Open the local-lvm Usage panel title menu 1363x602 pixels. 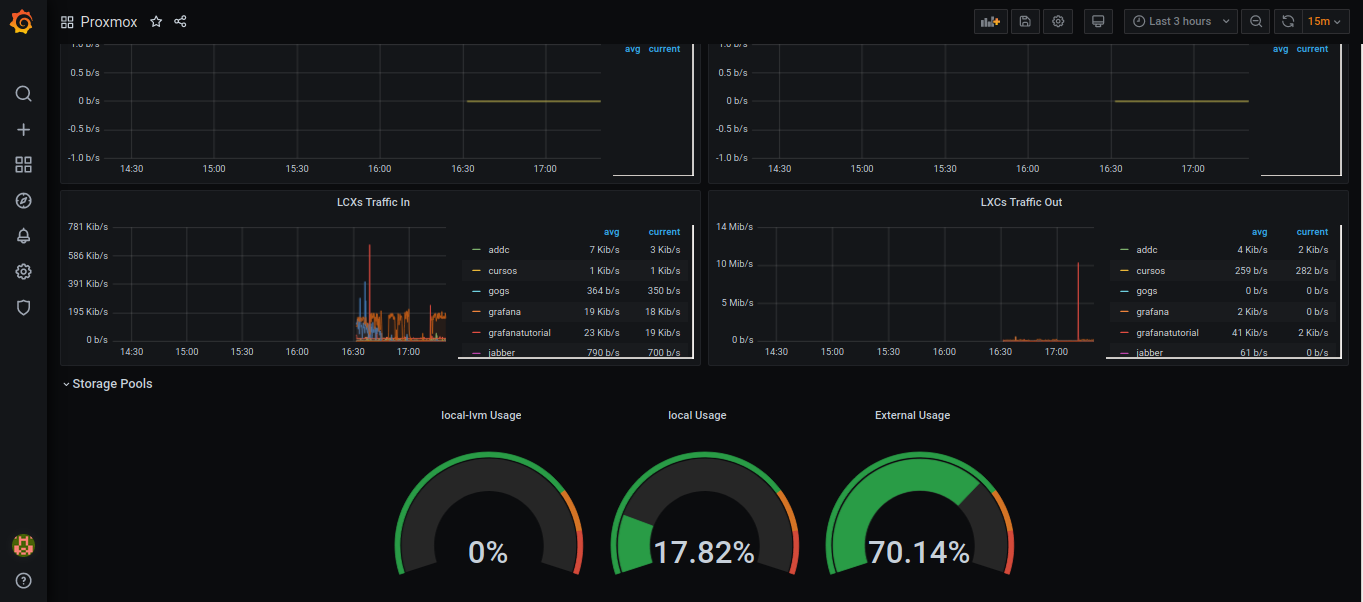[x=481, y=415]
